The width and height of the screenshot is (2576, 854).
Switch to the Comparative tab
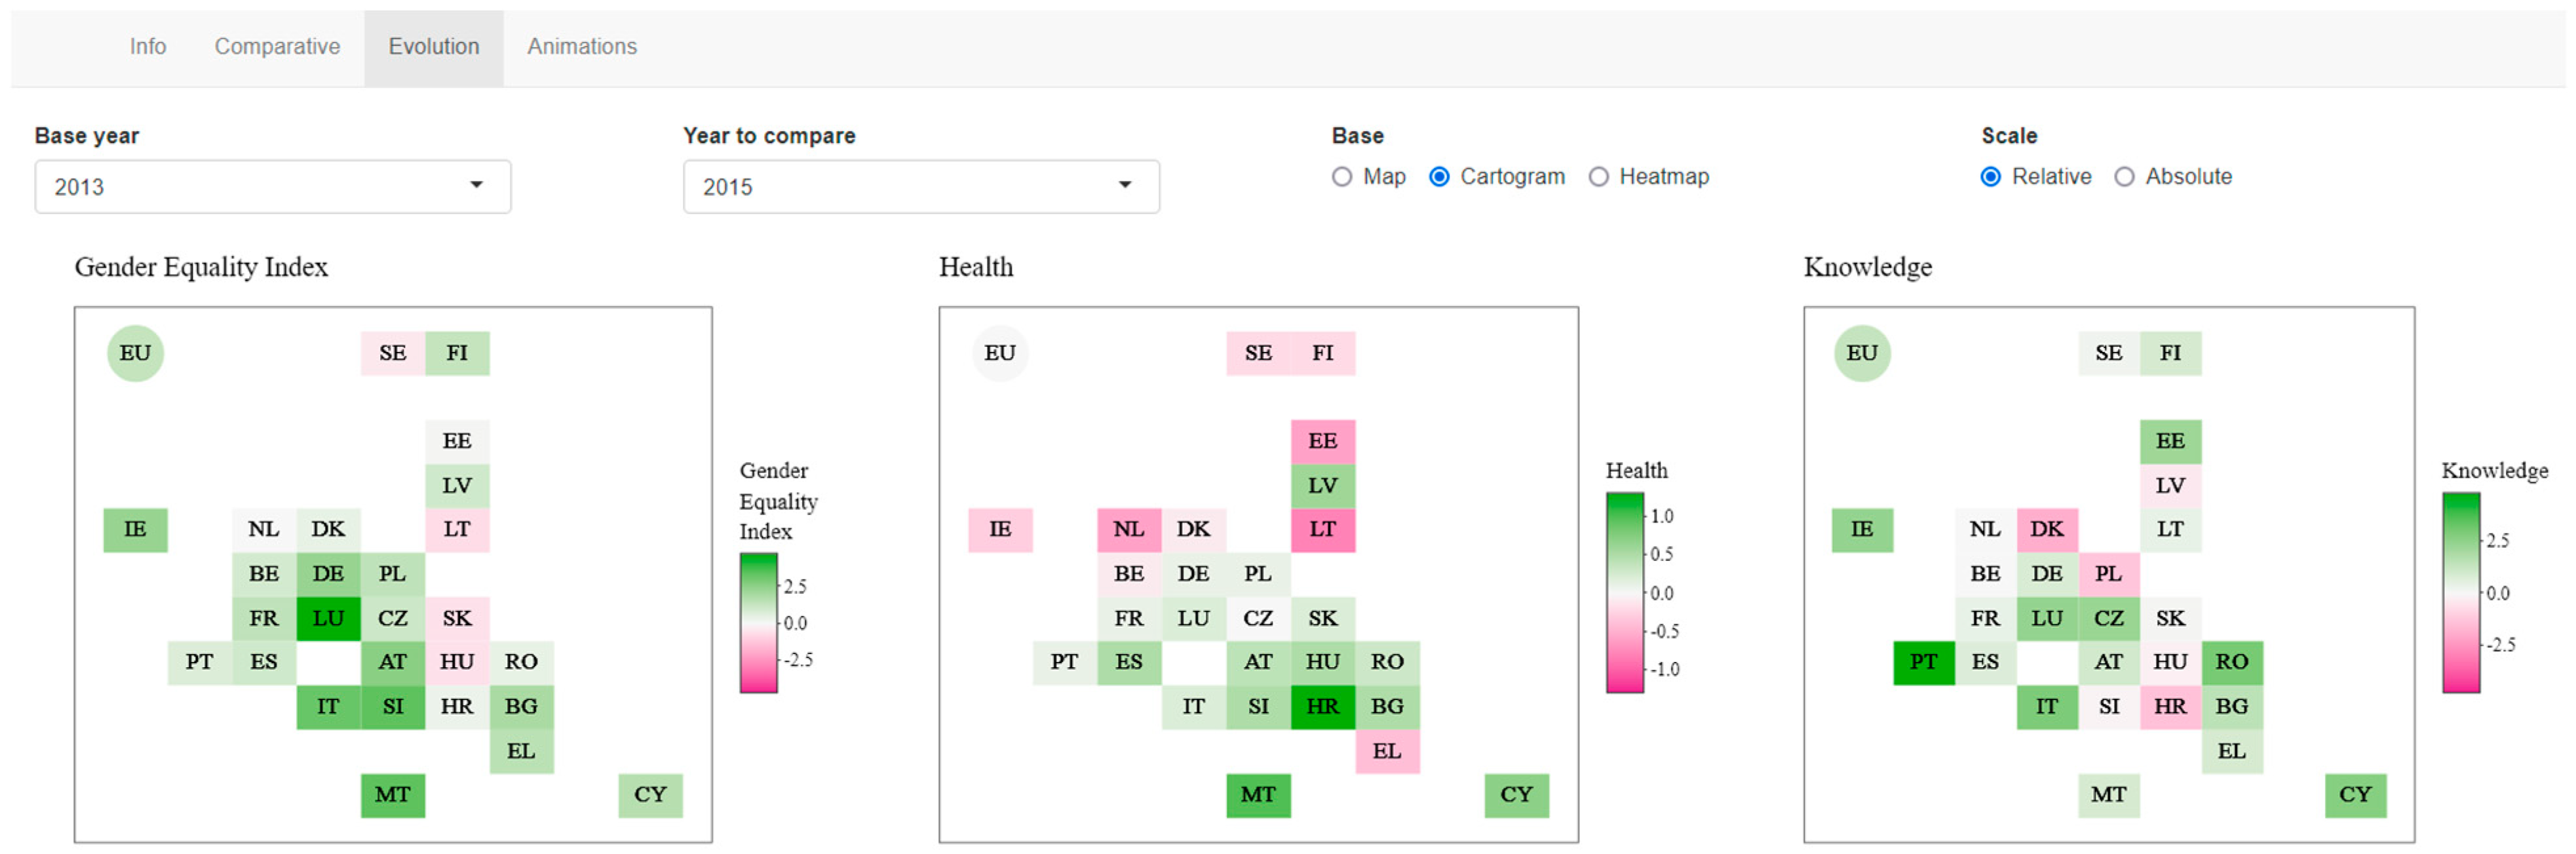[x=277, y=46]
